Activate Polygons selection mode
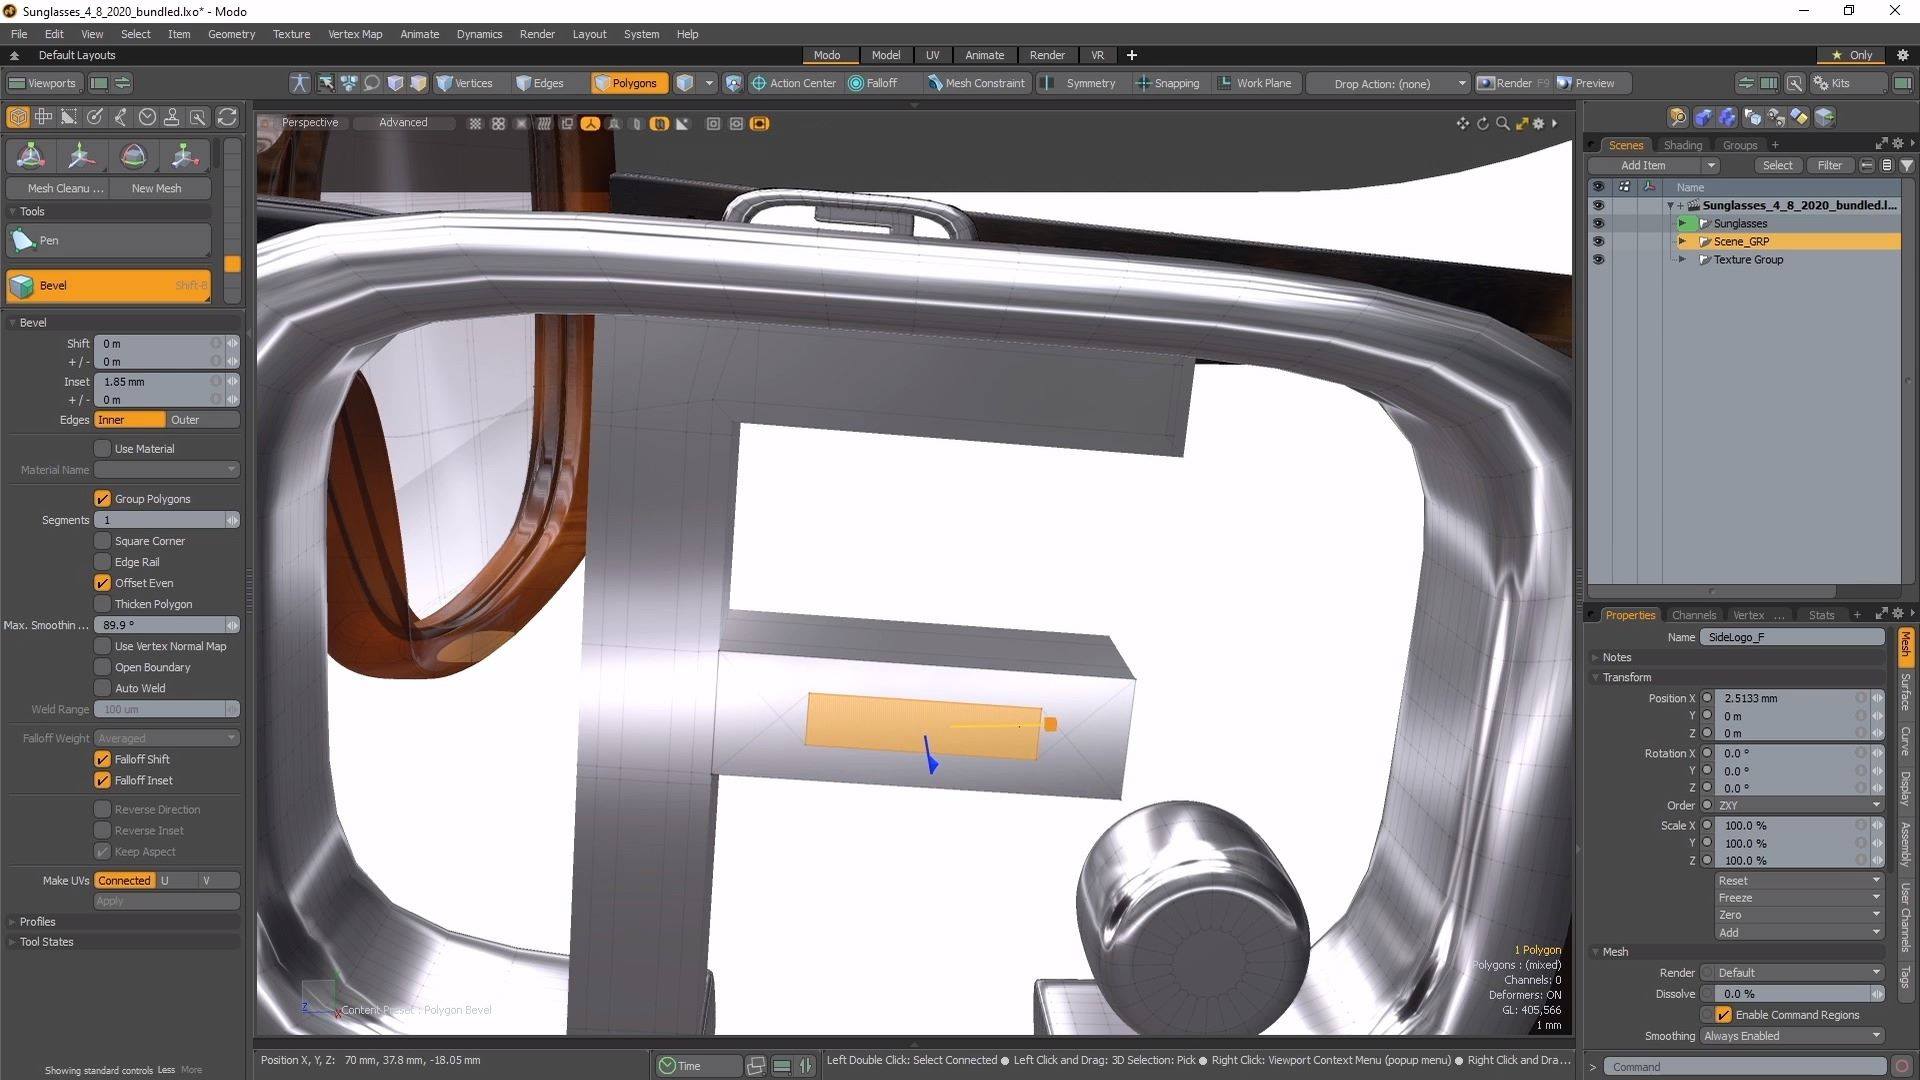Viewport: 1920px width, 1080px height. [626, 83]
